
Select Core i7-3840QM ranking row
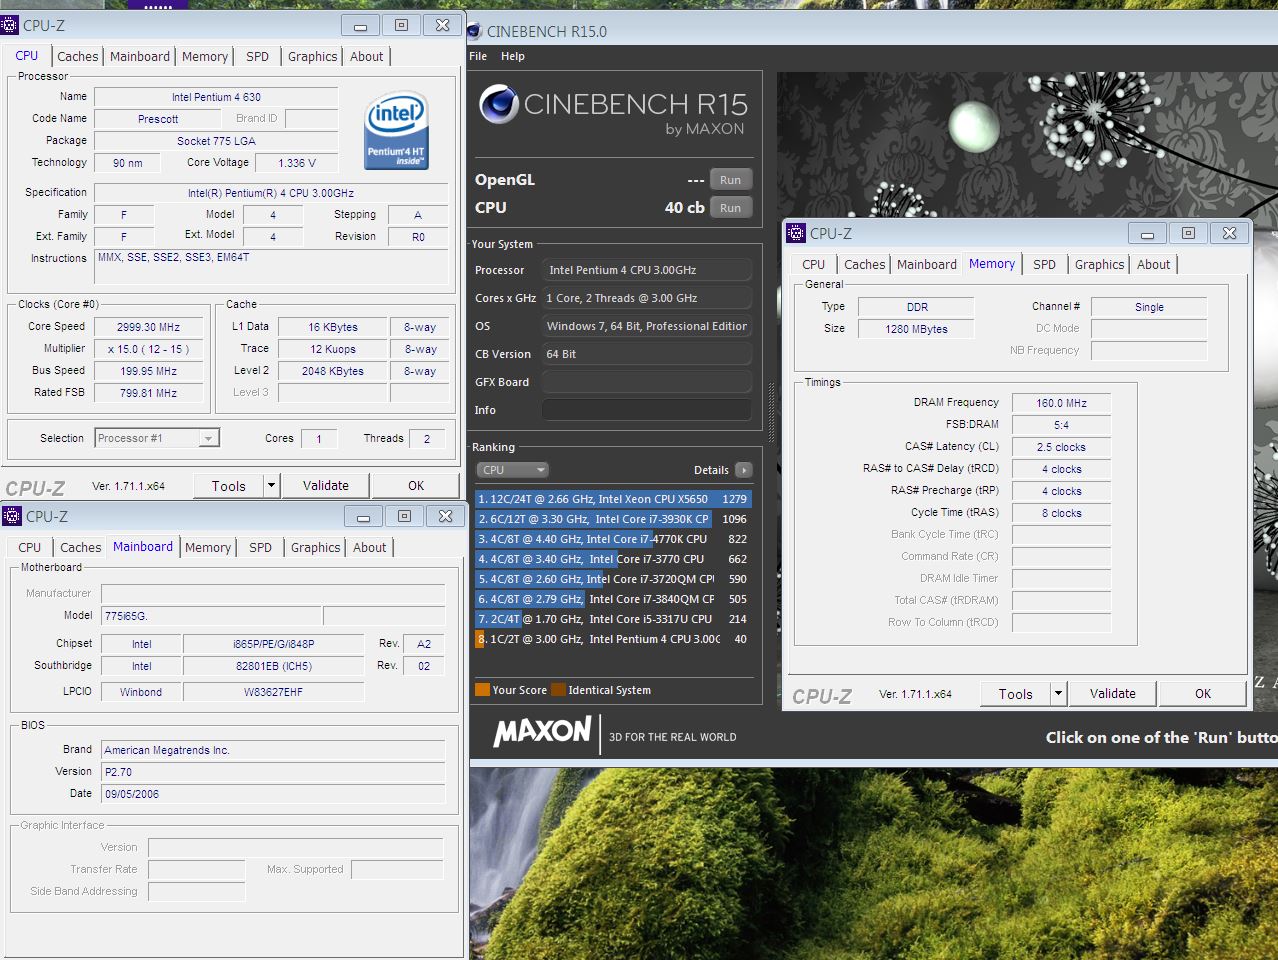pyautogui.click(x=613, y=599)
